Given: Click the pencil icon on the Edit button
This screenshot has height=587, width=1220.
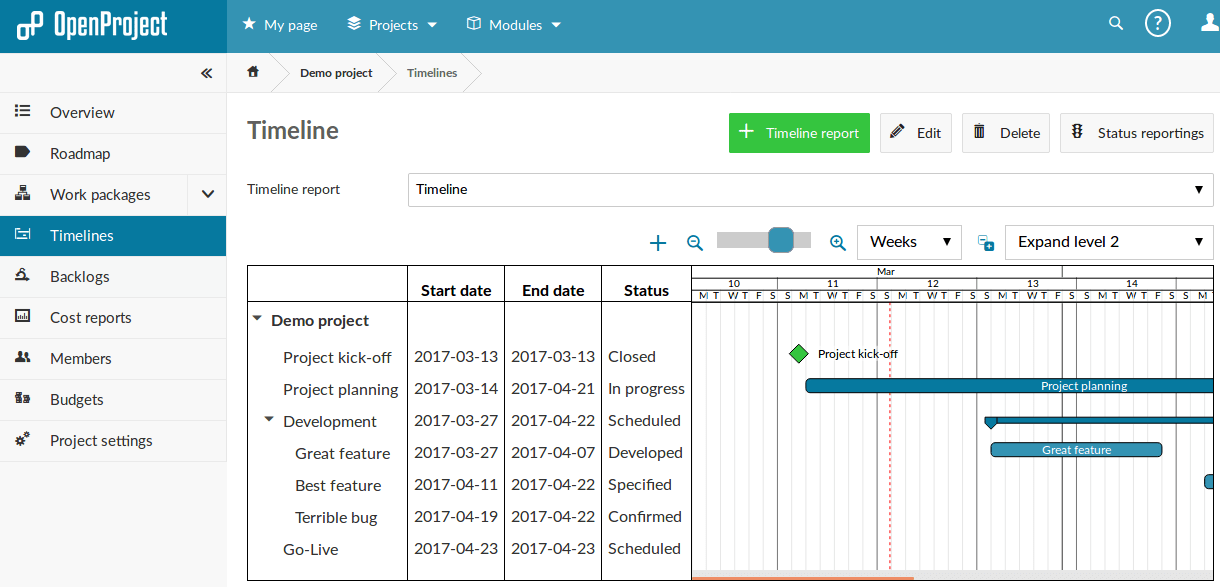Looking at the screenshot, I should point(897,132).
